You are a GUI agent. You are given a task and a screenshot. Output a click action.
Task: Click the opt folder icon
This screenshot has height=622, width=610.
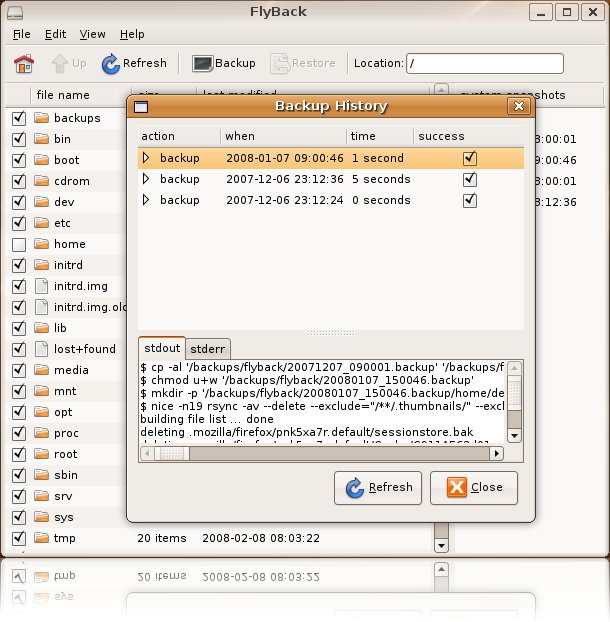(x=41, y=412)
